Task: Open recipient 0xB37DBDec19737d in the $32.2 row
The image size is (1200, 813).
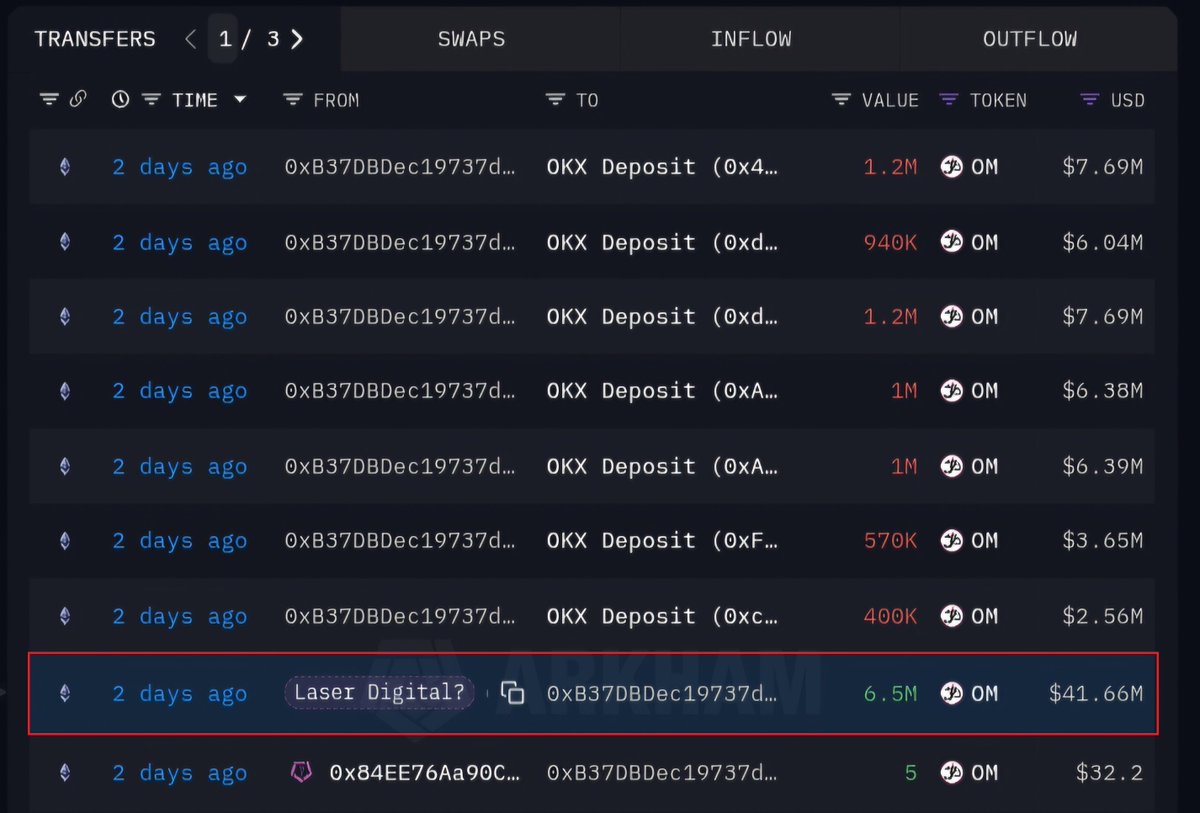Action: tap(662, 773)
